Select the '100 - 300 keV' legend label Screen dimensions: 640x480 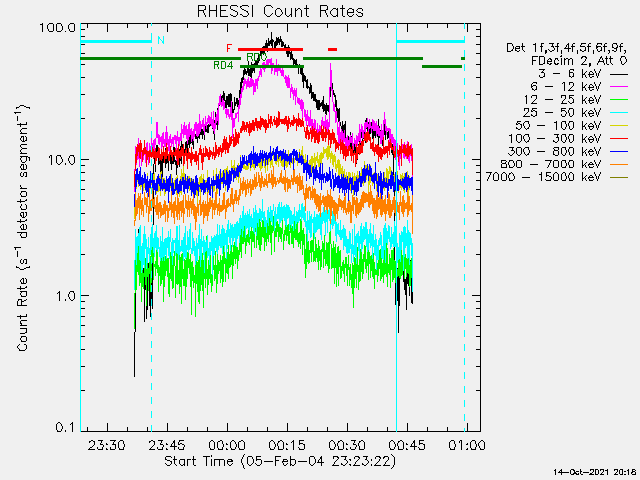coord(554,138)
